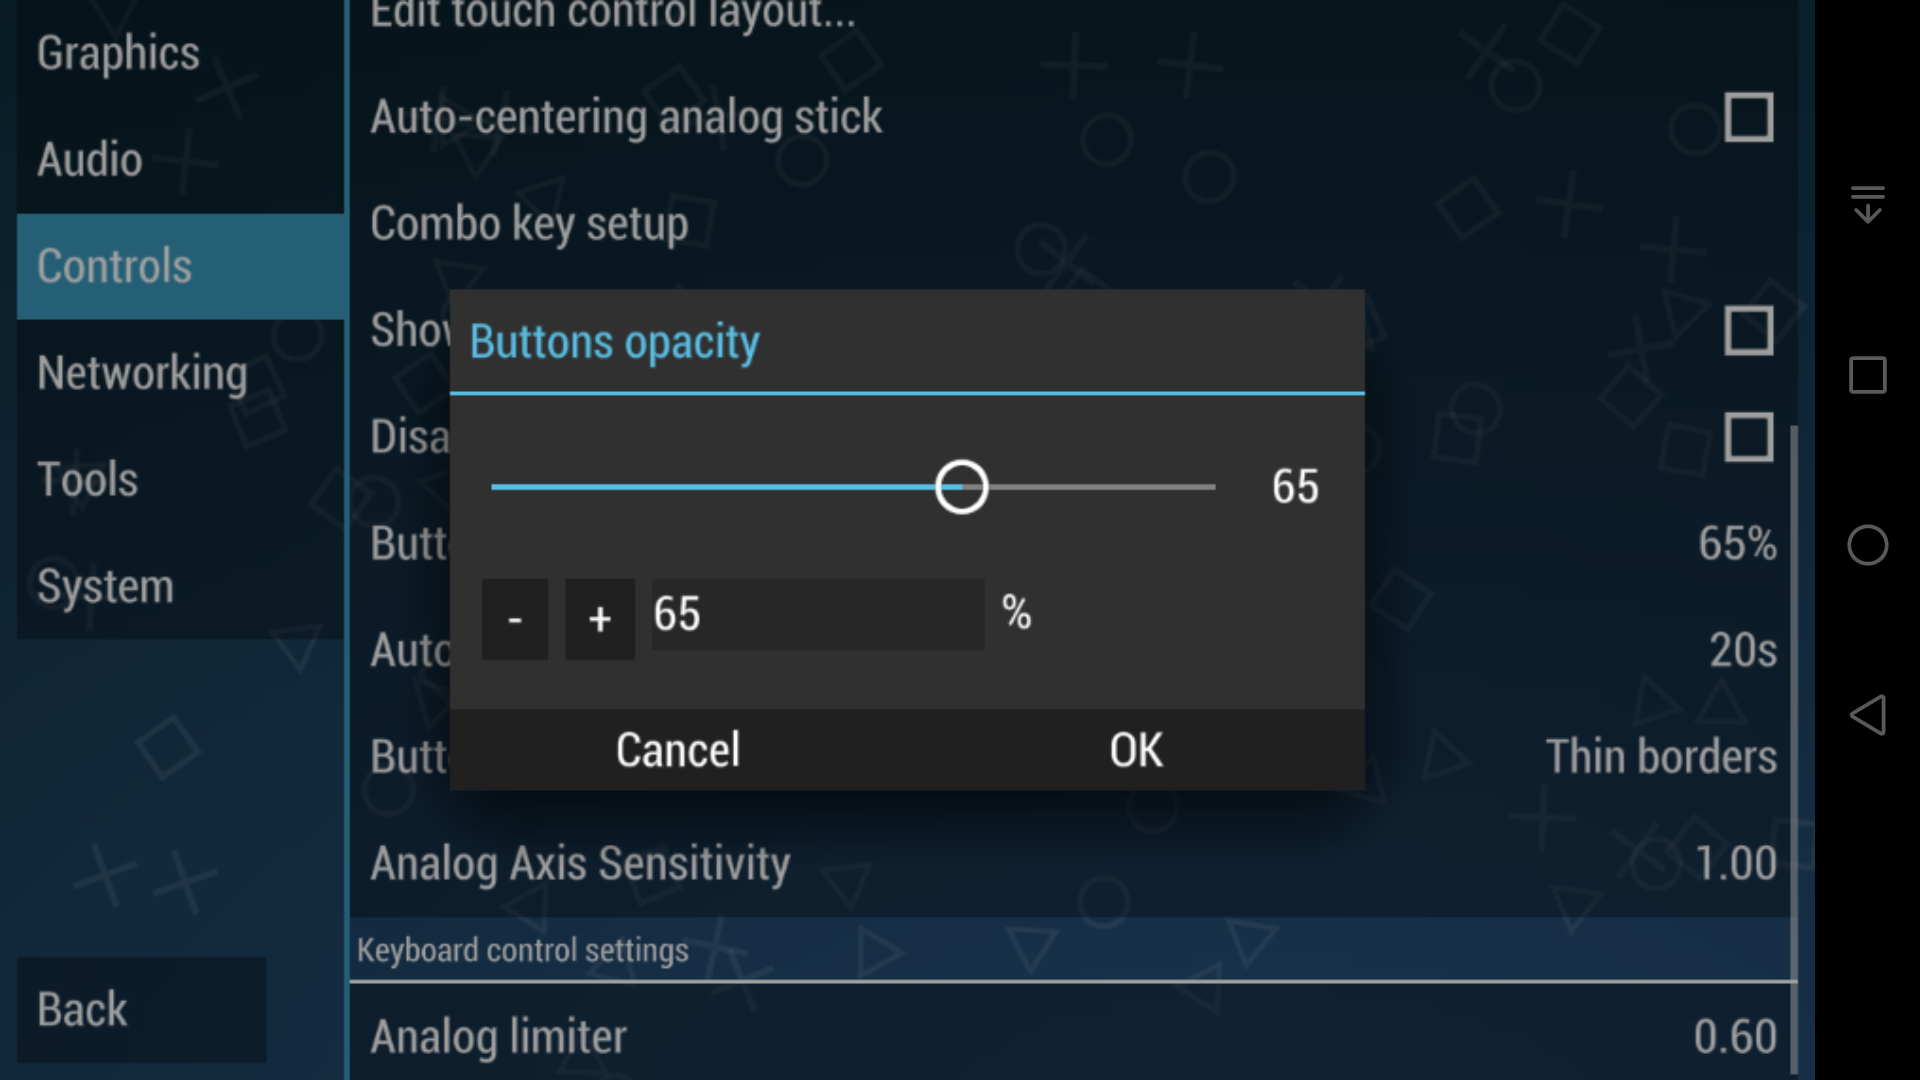Decrease opacity with the minus button
Image resolution: width=1920 pixels, height=1080 pixels.
click(x=514, y=618)
